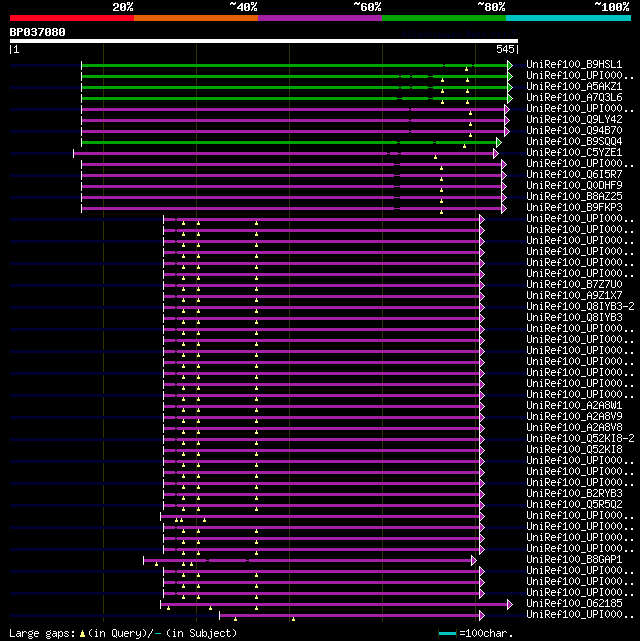Click the purple O62185 alignment bar
640x641 pixels.
[x=334, y=604]
